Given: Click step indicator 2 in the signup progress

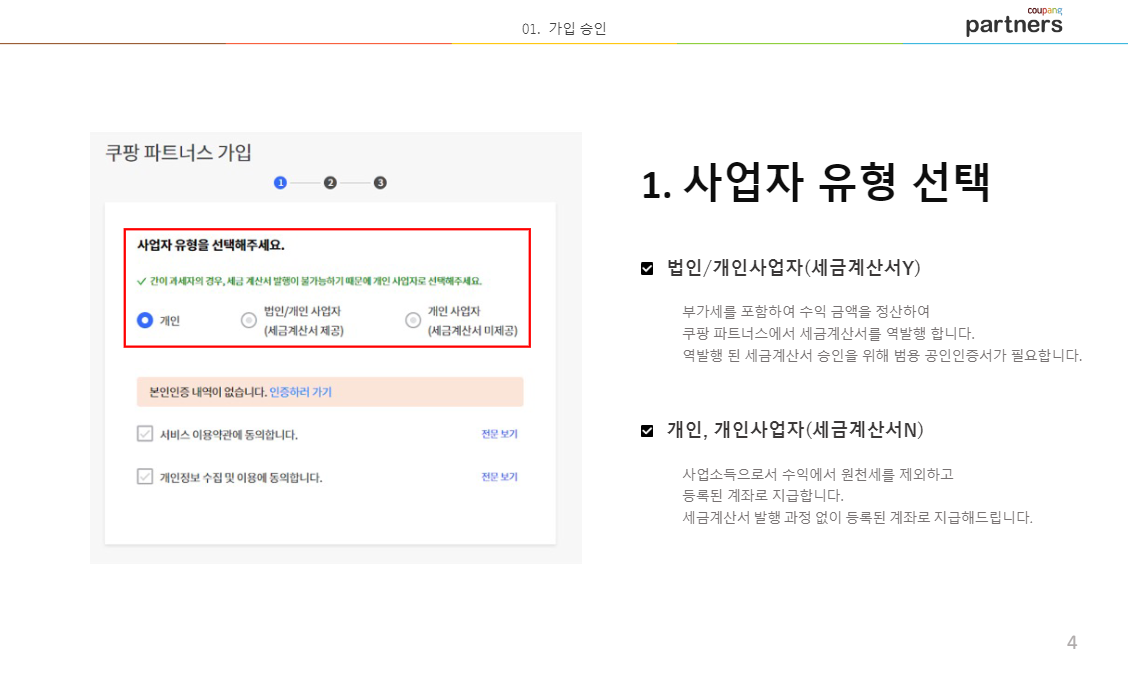Looking at the screenshot, I should [328, 181].
